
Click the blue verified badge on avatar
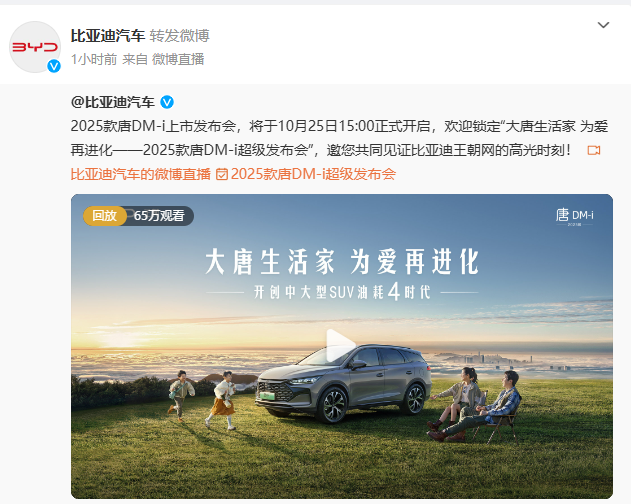pos(54,66)
